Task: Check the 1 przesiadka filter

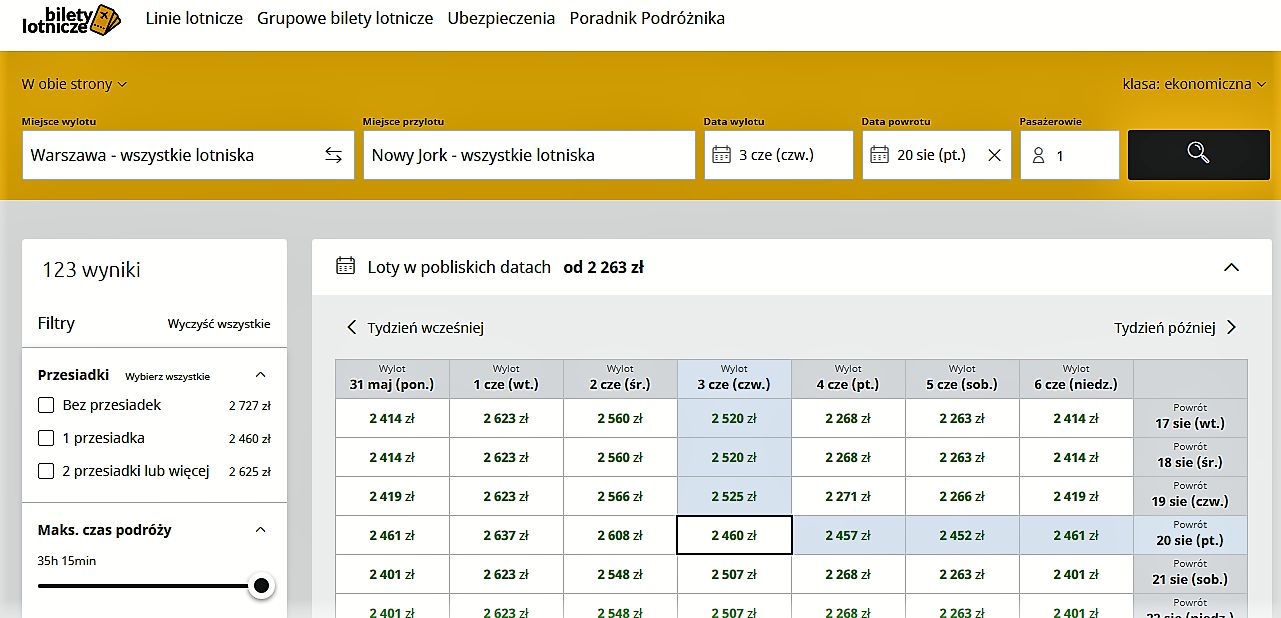Action: point(46,438)
